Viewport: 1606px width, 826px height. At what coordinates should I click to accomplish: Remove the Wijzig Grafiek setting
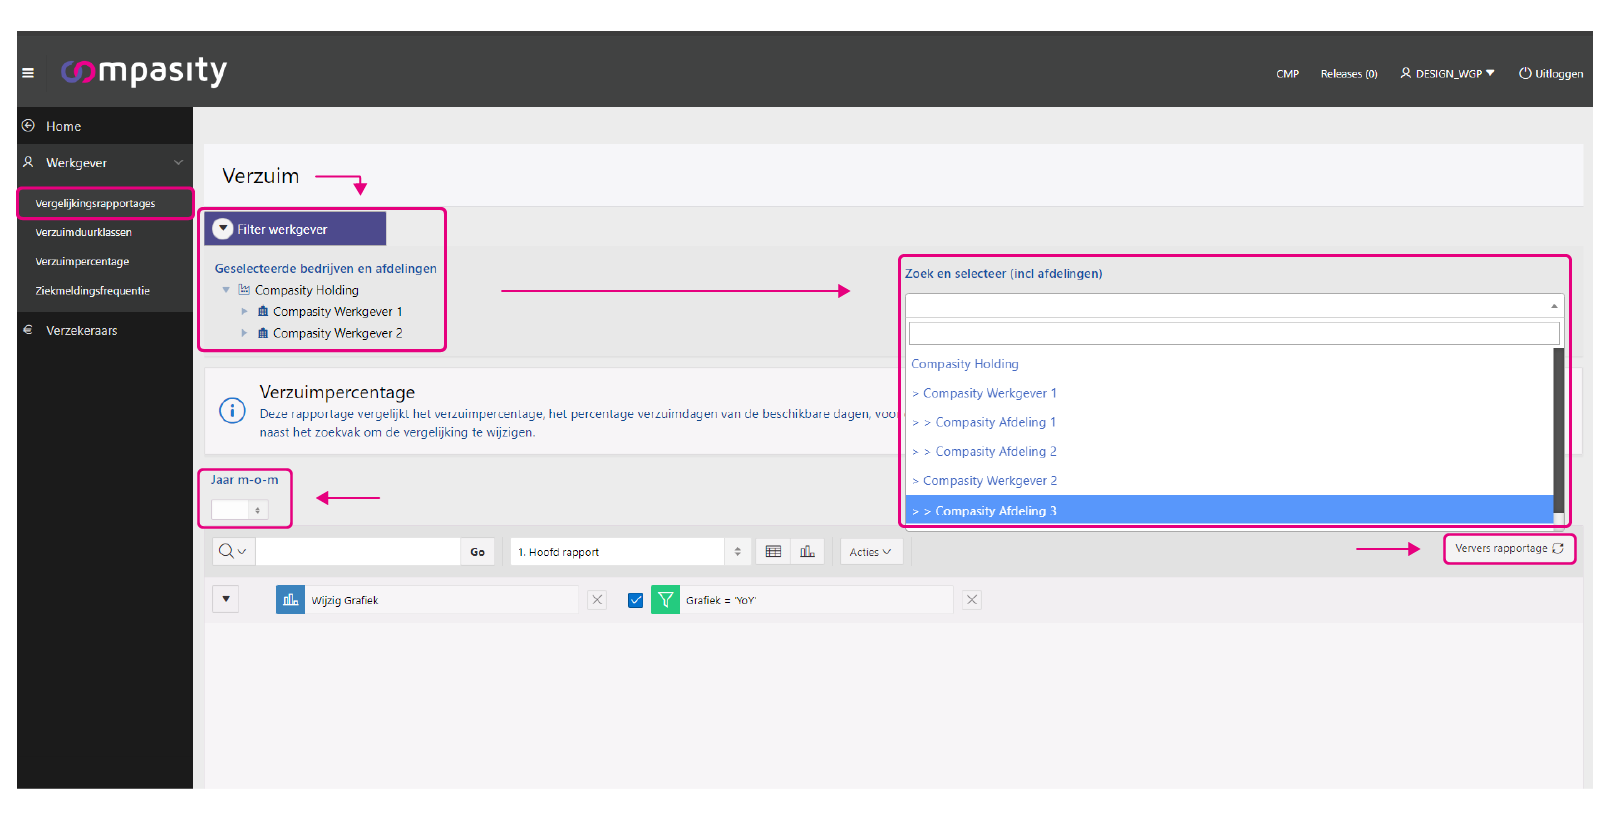597,599
